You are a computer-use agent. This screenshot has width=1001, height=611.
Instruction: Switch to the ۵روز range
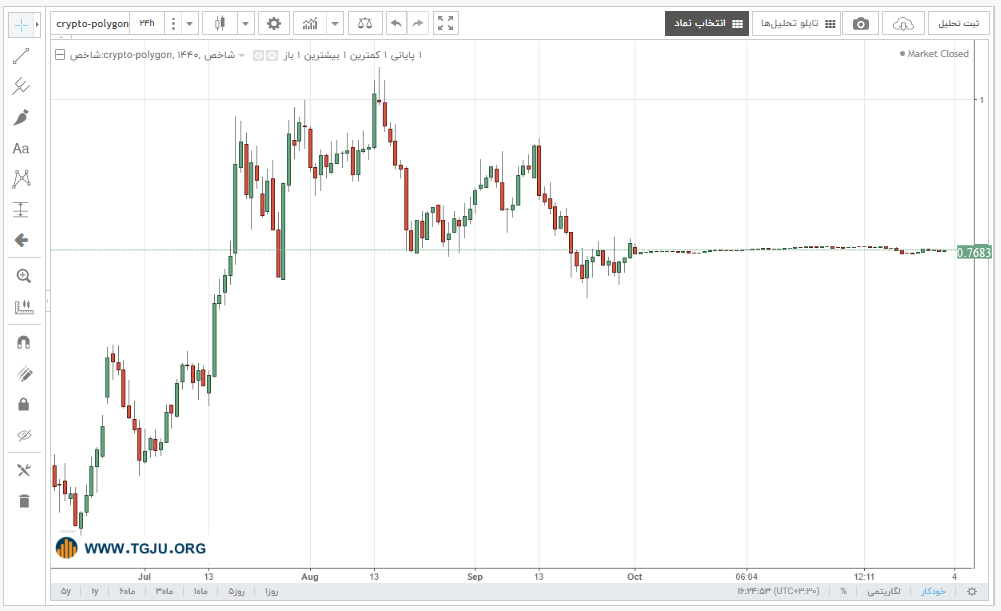tap(236, 591)
